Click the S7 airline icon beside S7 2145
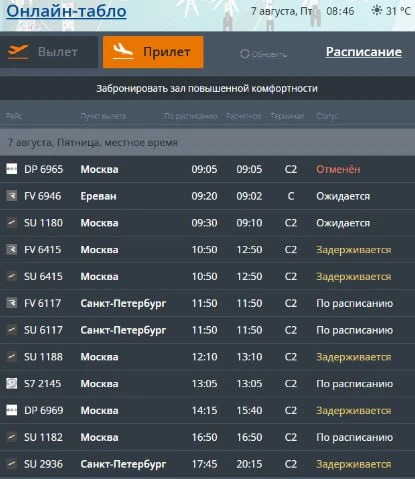The image size is (415, 479). tap(11, 383)
